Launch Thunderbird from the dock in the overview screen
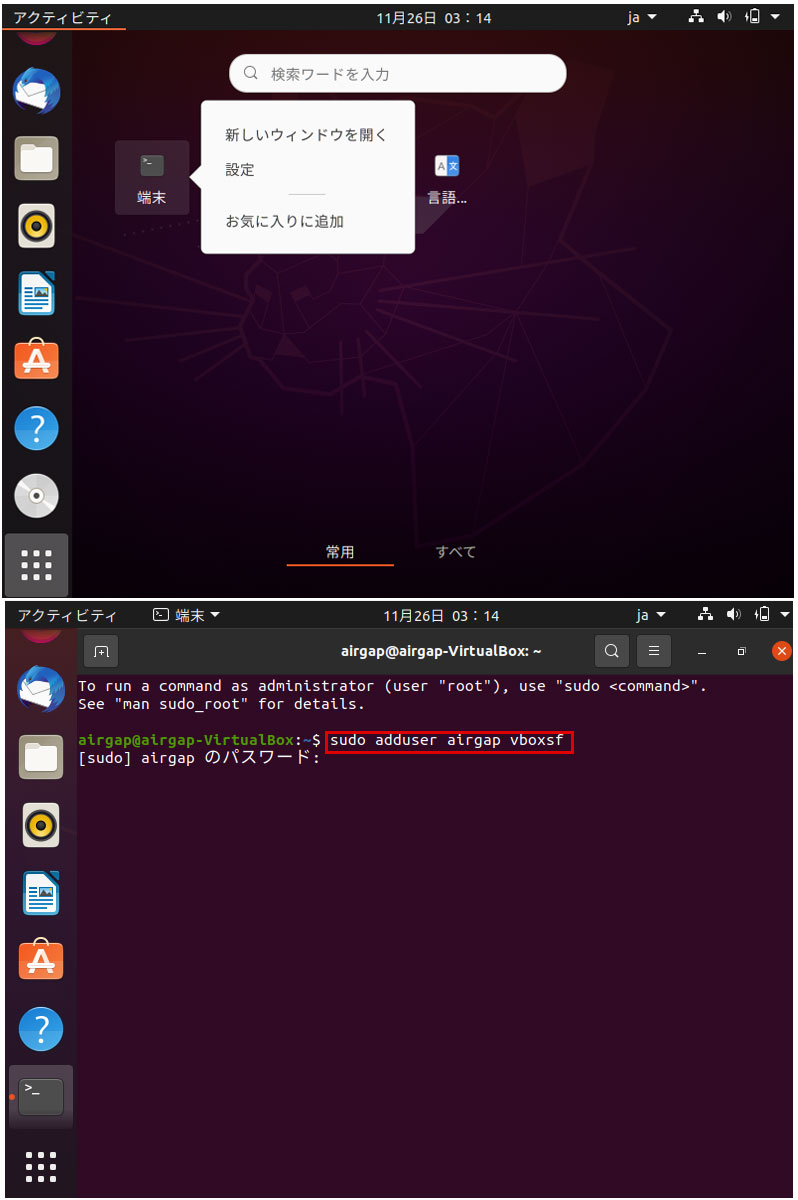The image size is (798, 1200). 37,92
